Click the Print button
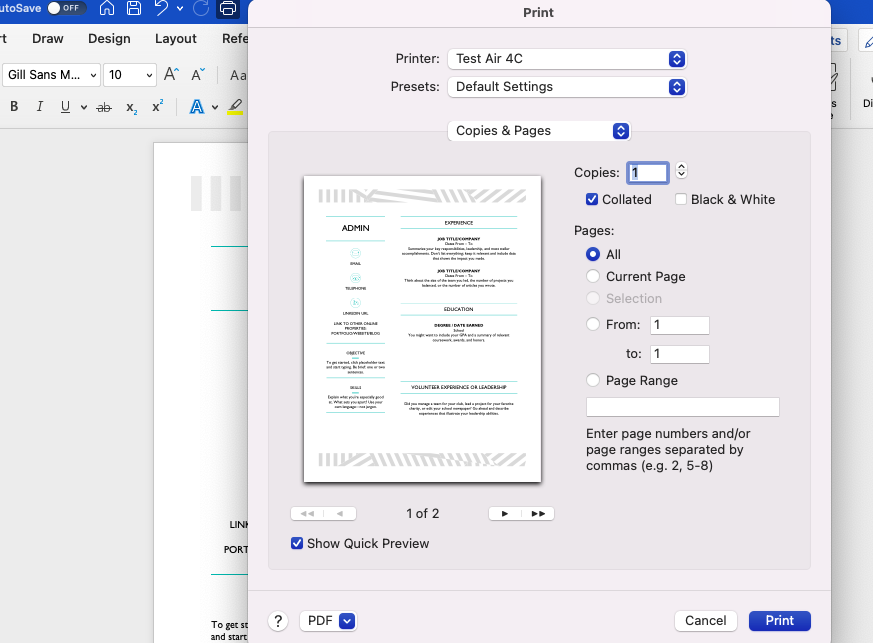The height and width of the screenshot is (643, 873). click(x=779, y=620)
